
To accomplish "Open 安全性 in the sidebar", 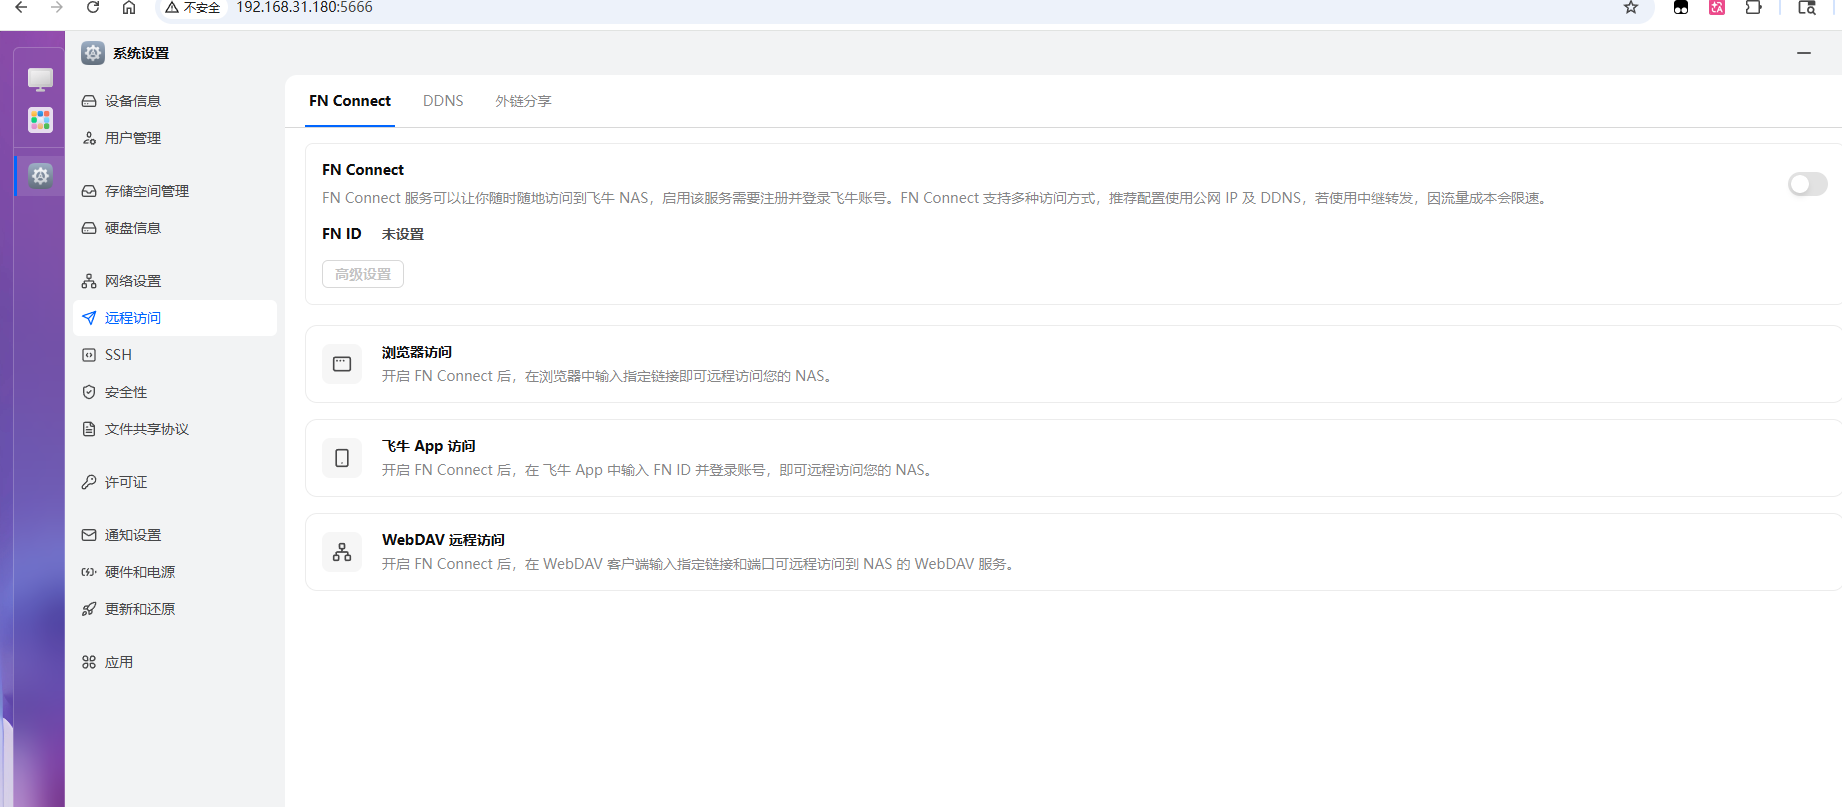I will (x=175, y=392).
